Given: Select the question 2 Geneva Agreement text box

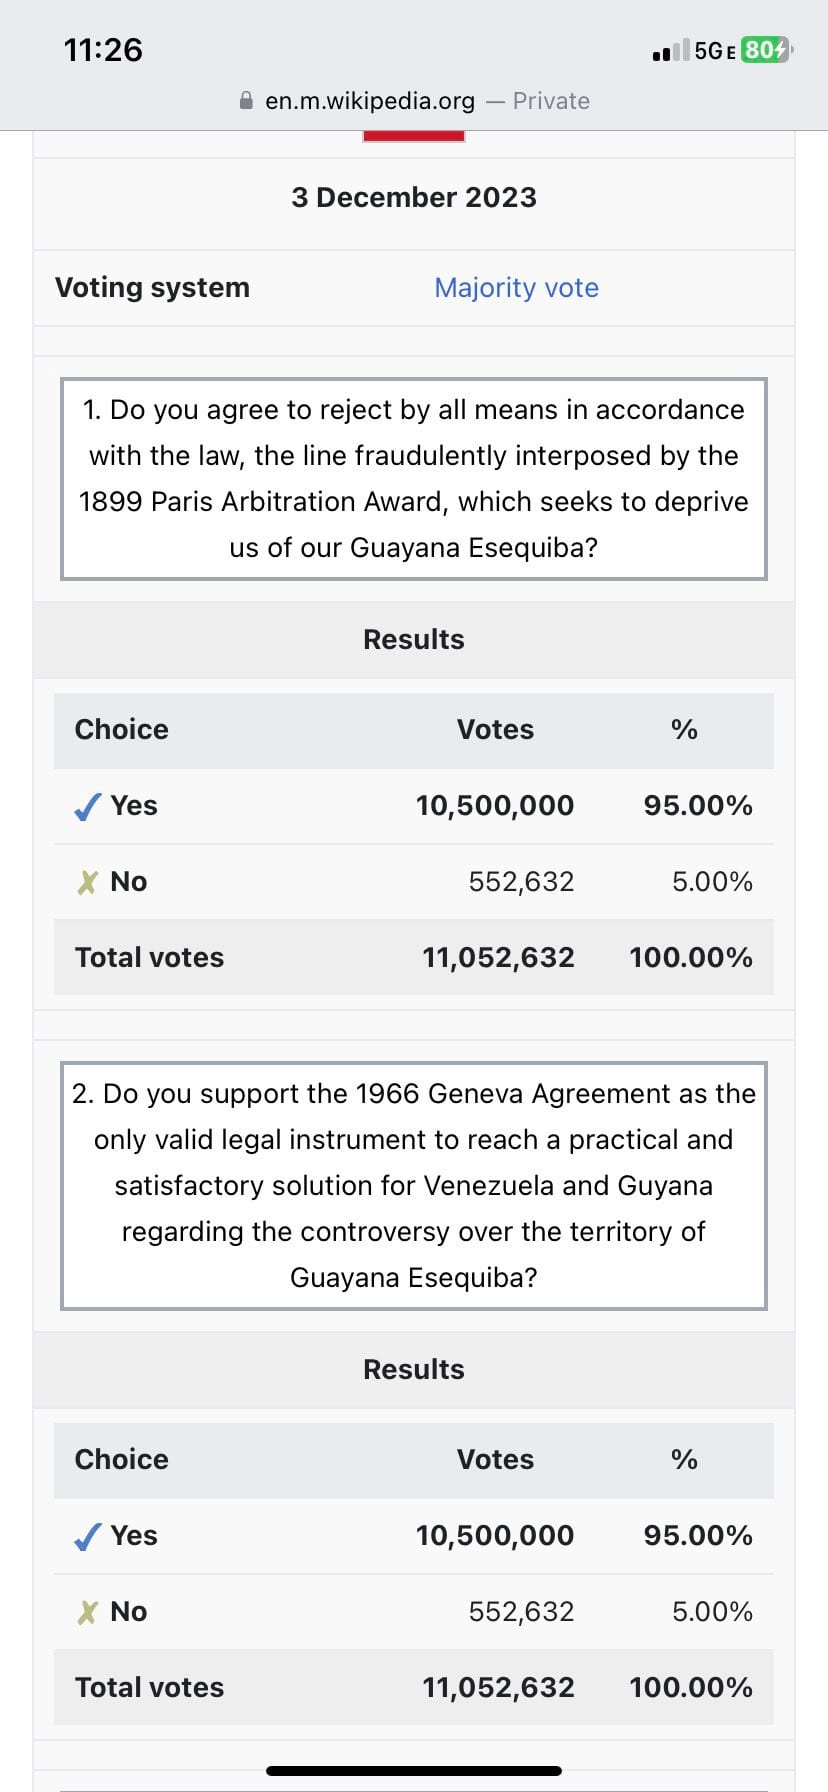Looking at the screenshot, I should [414, 1186].
